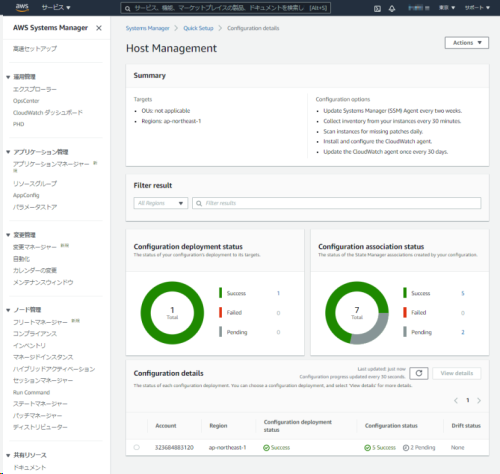Viewport: 500px width, 474px height.
Task: Click the search magnifier in Filter results field
Action: tap(199, 203)
